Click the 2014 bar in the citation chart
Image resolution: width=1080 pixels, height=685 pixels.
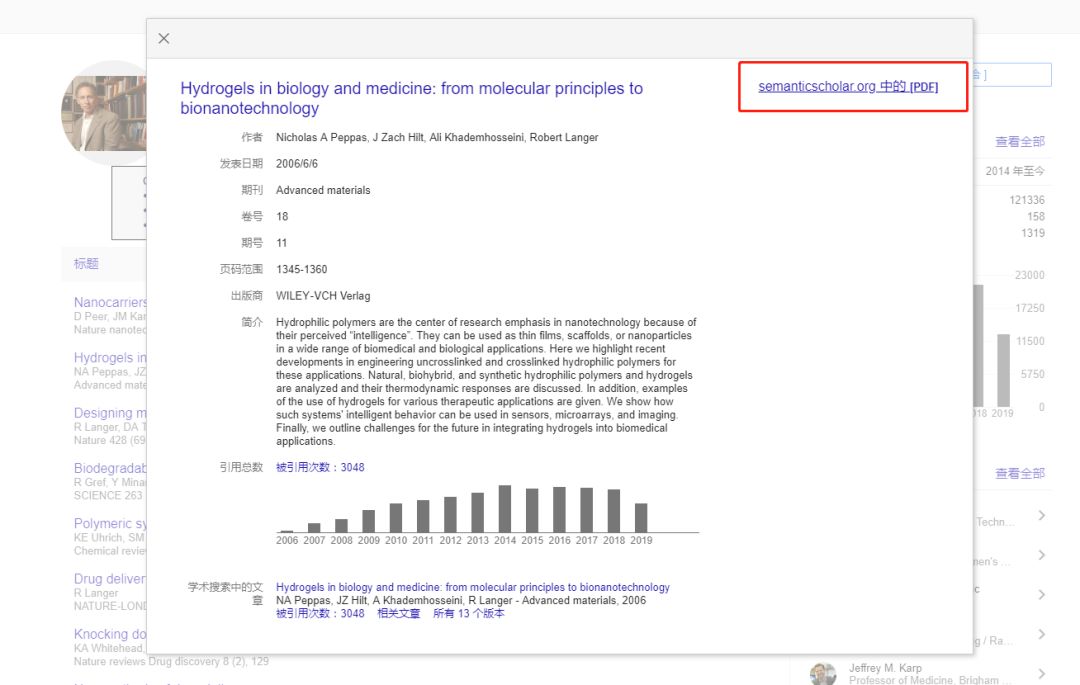point(505,509)
